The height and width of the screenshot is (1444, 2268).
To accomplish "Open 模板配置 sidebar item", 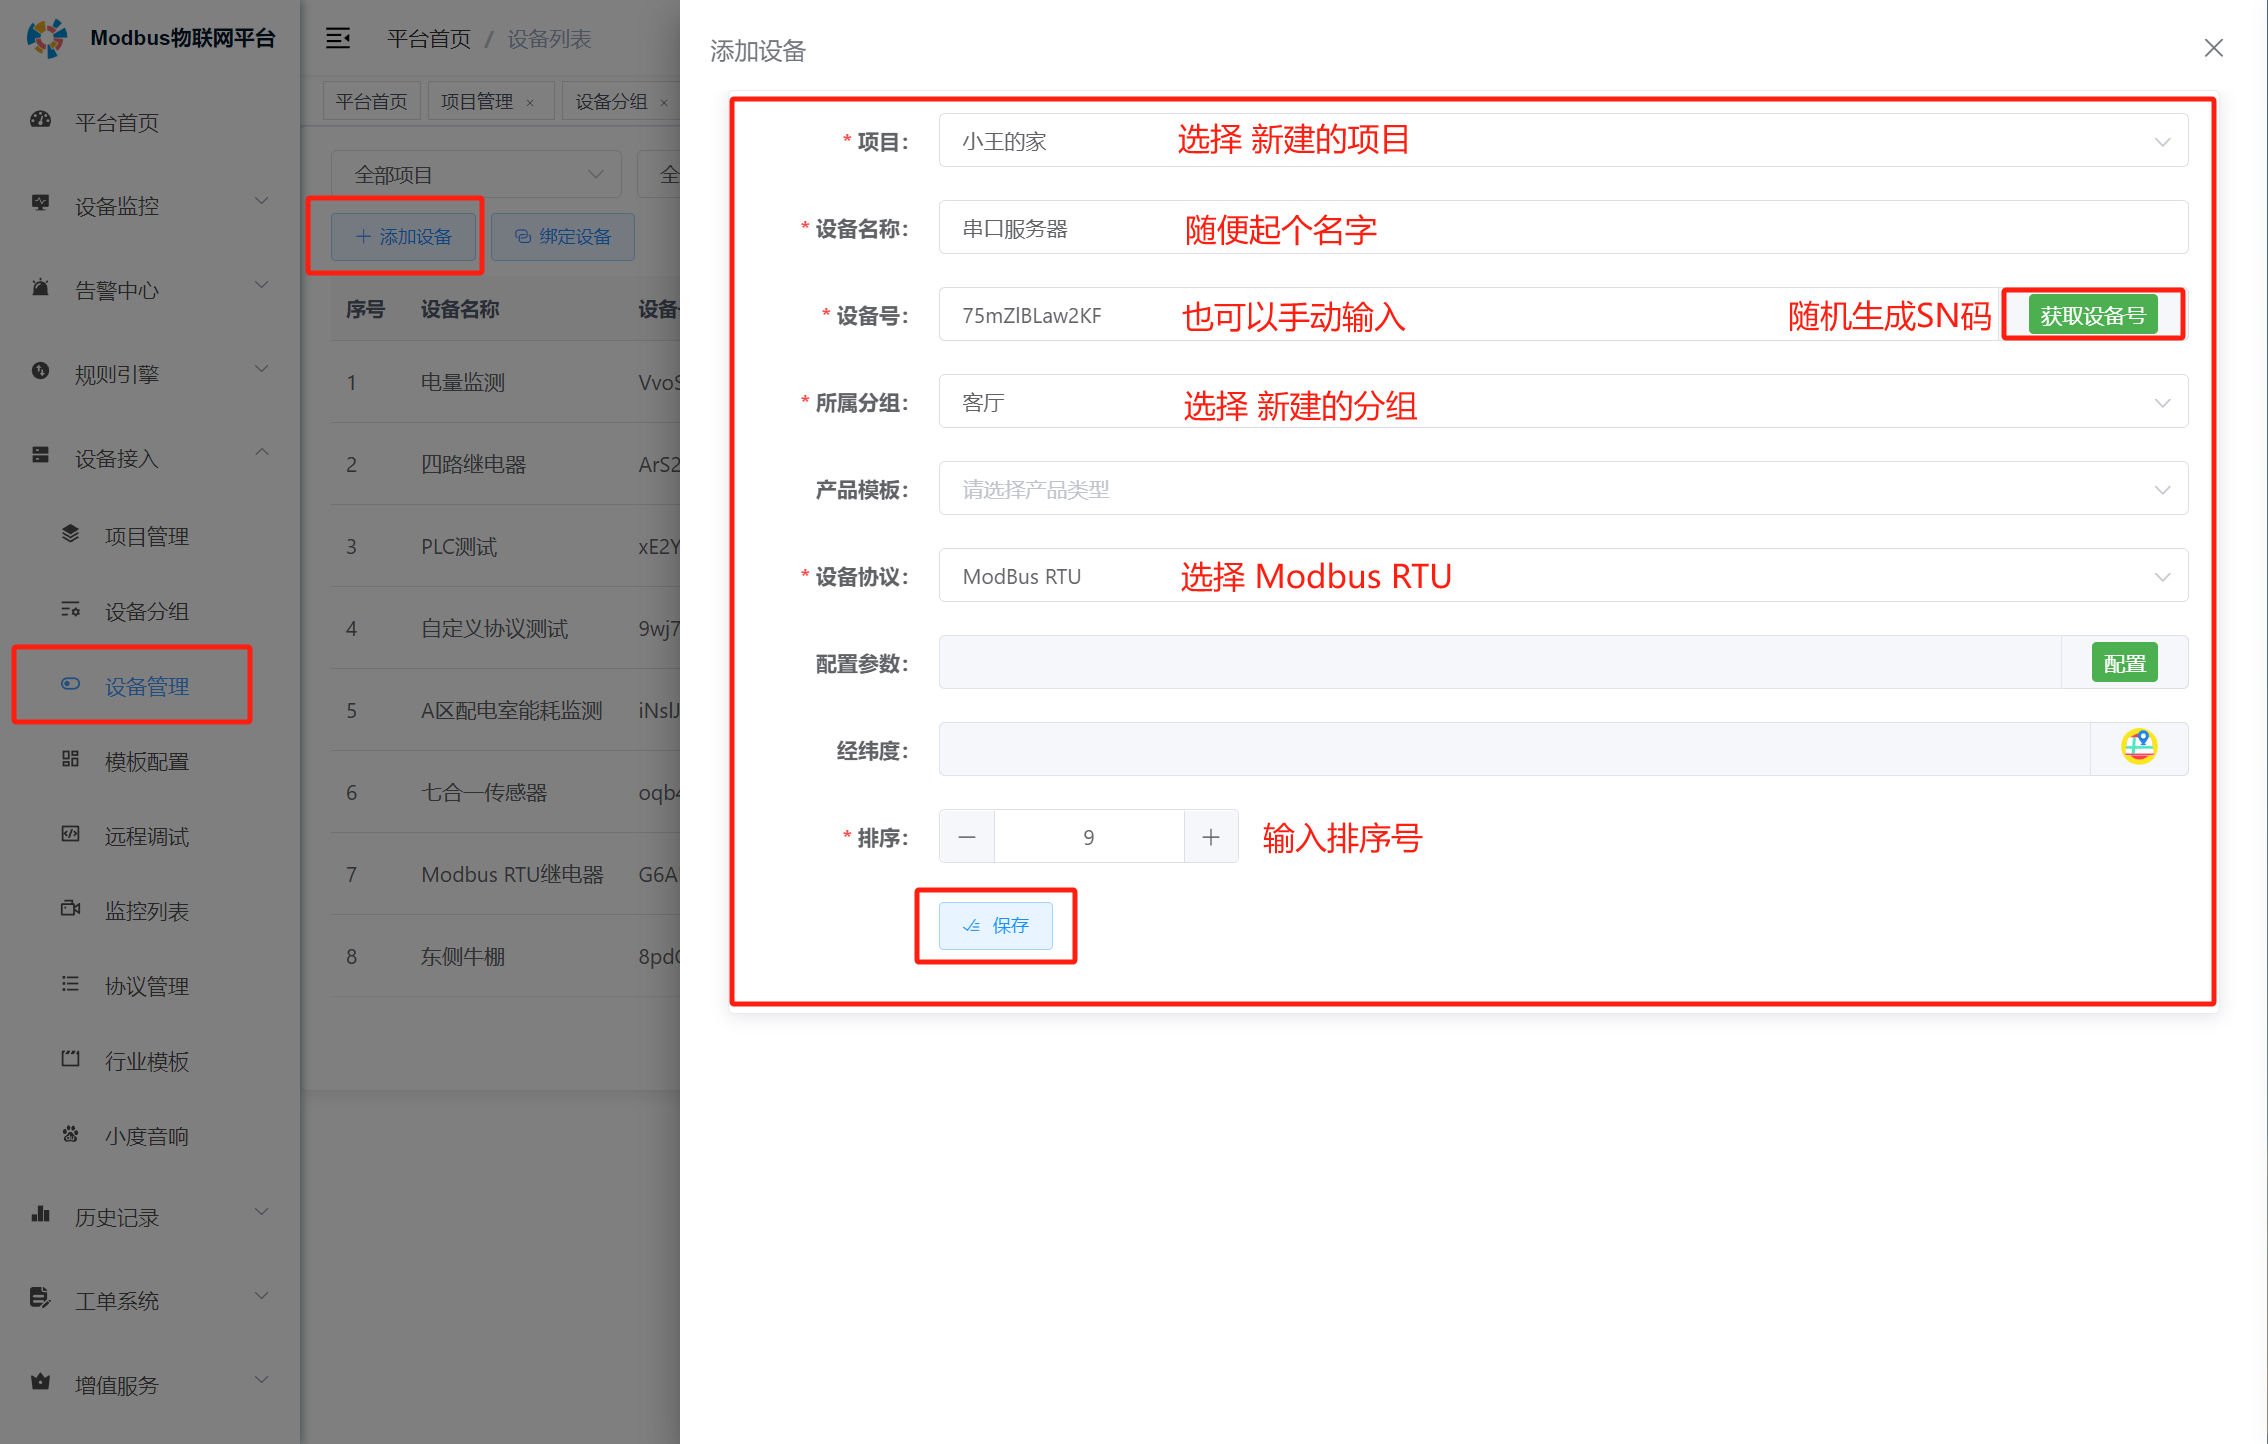I will click(x=146, y=761).
